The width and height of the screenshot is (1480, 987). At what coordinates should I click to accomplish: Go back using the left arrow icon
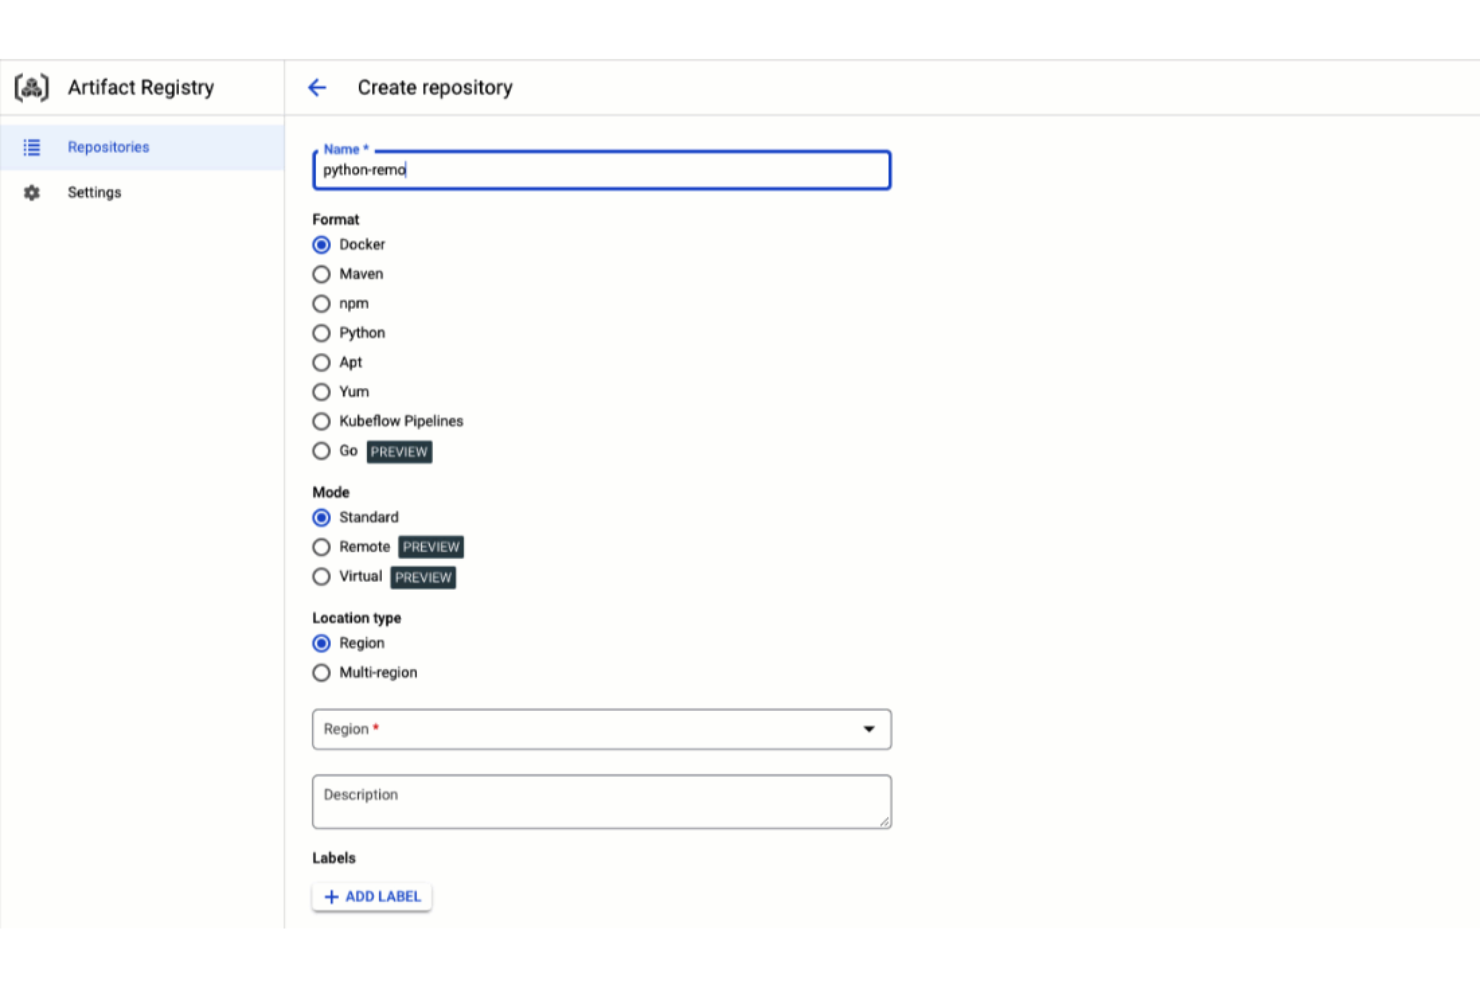pyautogui.click(x=317, y=88)
